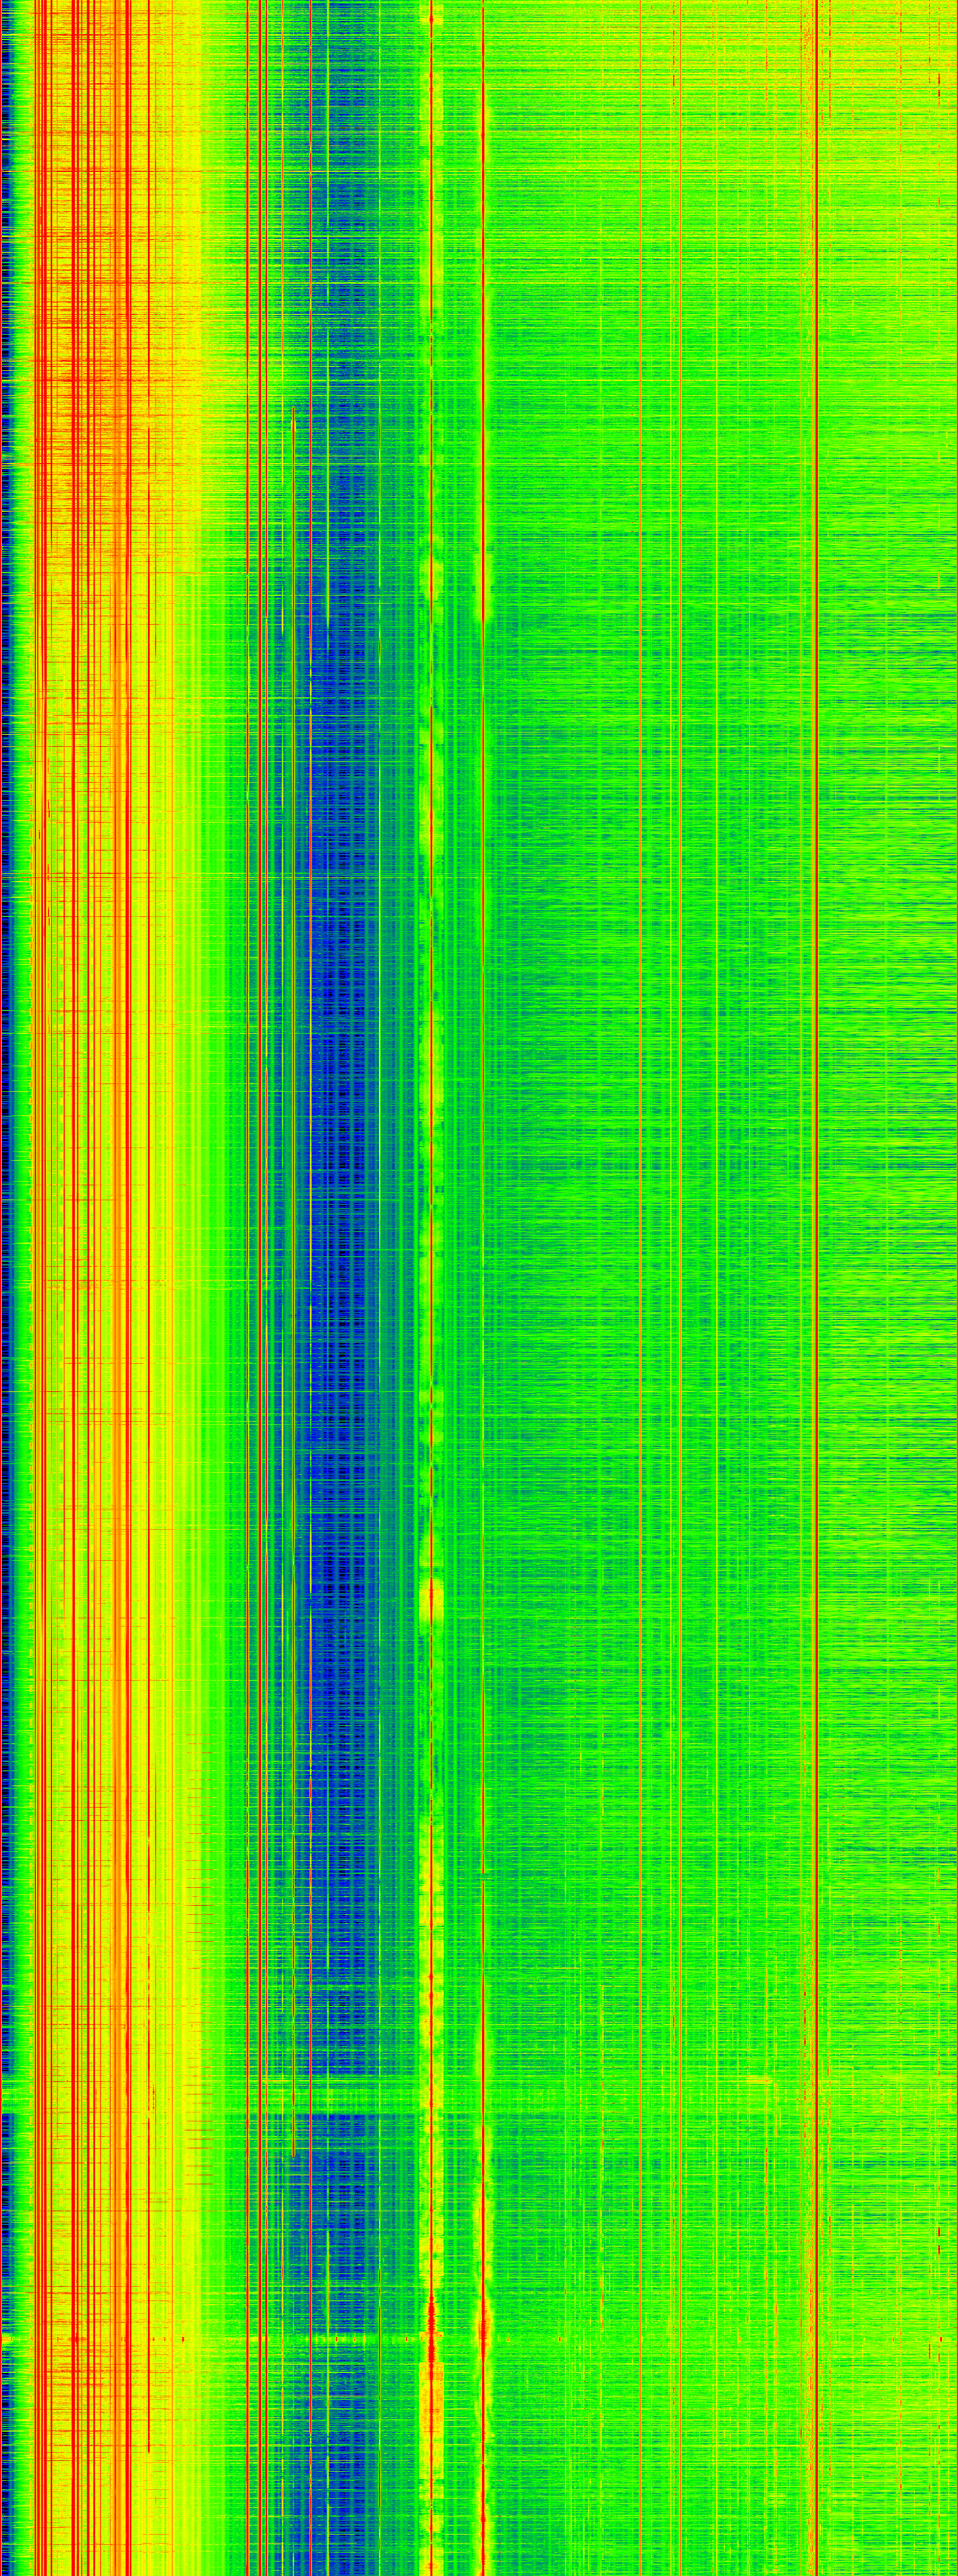
Task: Click the top of the central yellow-red vertical line
Action: click(x=432, y=15)
